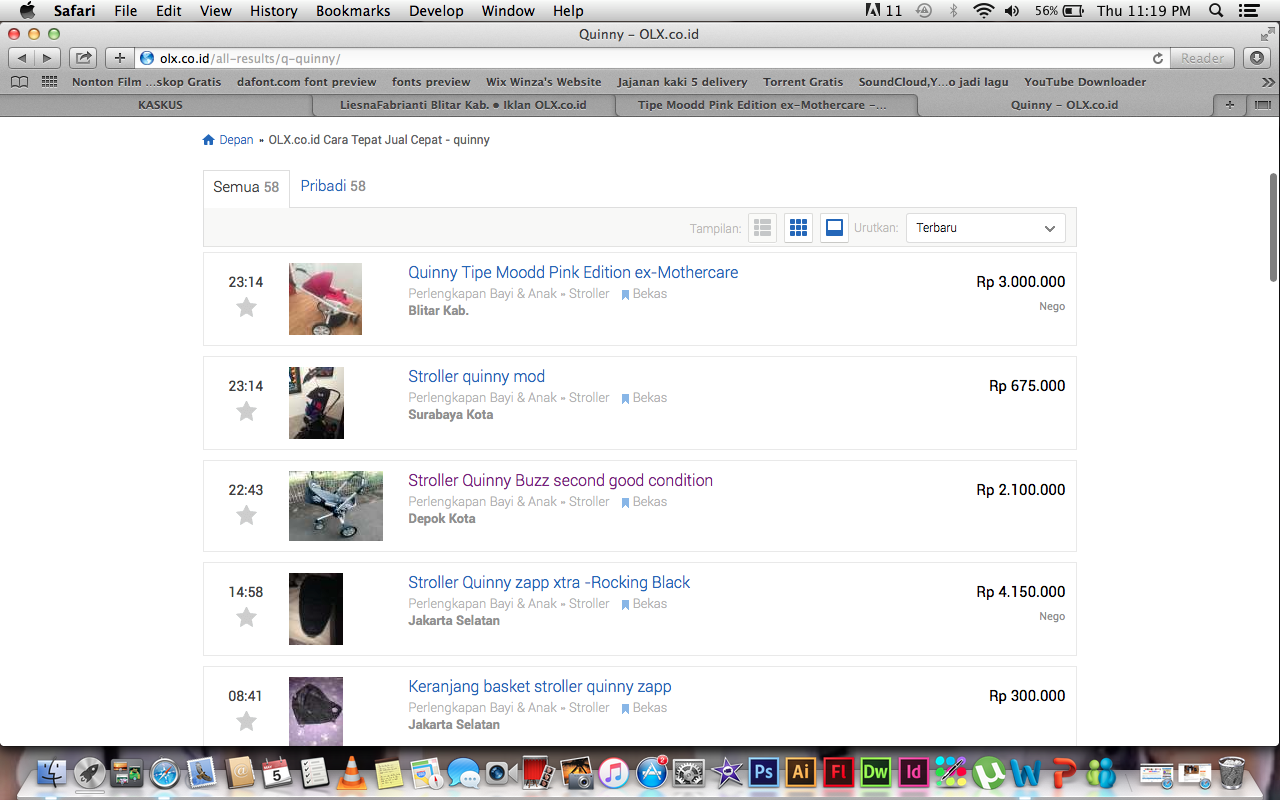
Task: Click the Surabaya Kota location text
Action: coord(451,414)
